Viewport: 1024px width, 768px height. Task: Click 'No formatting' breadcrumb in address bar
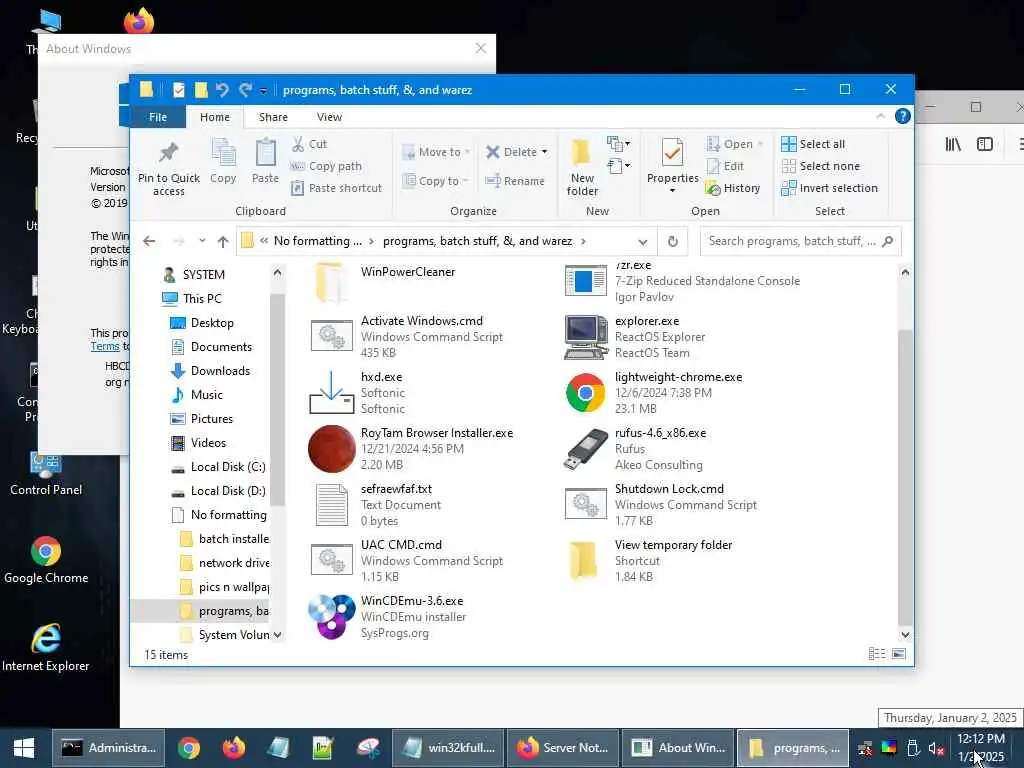(x=317, y=241)
